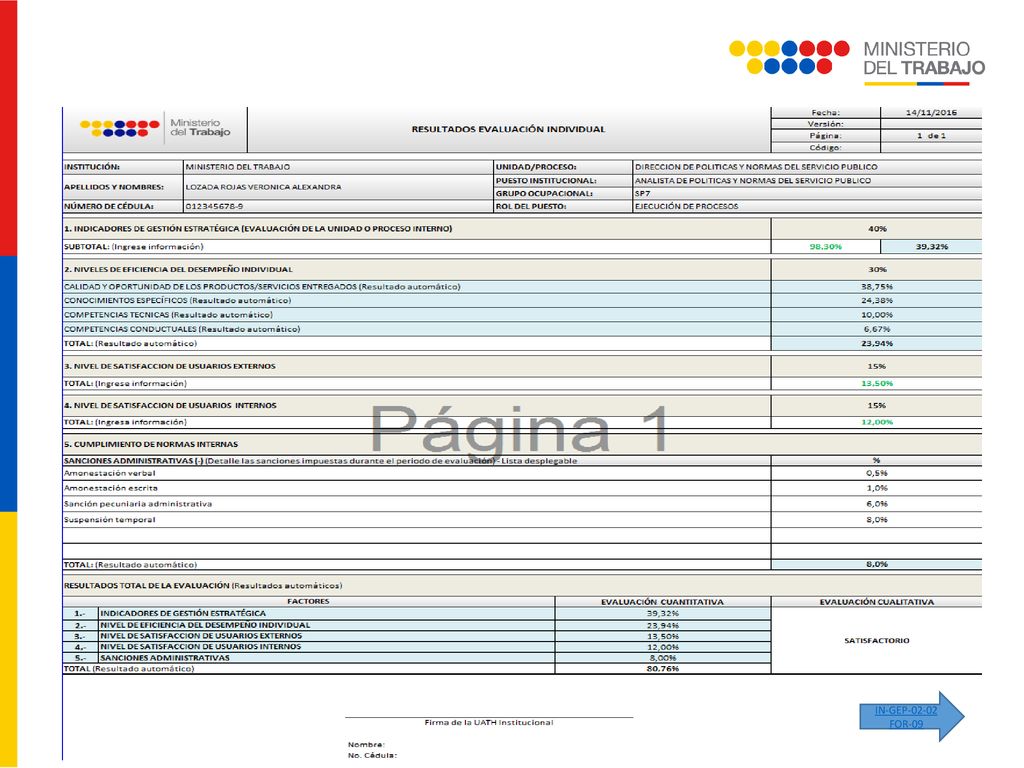This screenshot has height=768, width=1024.
Task: Select the name LOZADA ROJAS VERONICA ALEXANDRA
Action: coord(263,187)
